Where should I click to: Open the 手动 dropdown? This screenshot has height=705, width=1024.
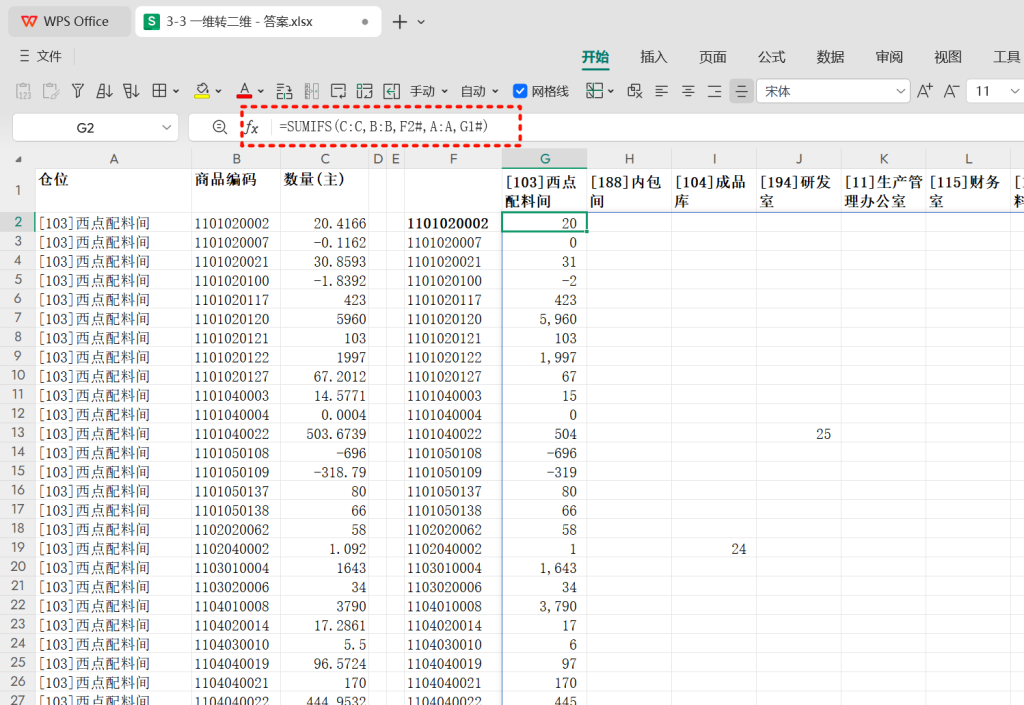428,91
